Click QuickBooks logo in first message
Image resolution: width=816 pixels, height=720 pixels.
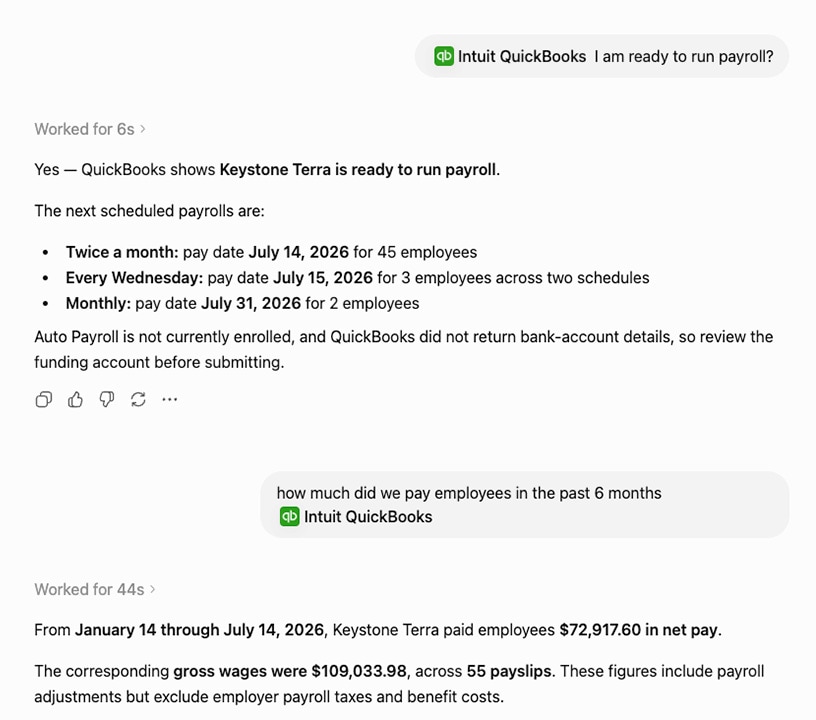click(x=444, y=56)
